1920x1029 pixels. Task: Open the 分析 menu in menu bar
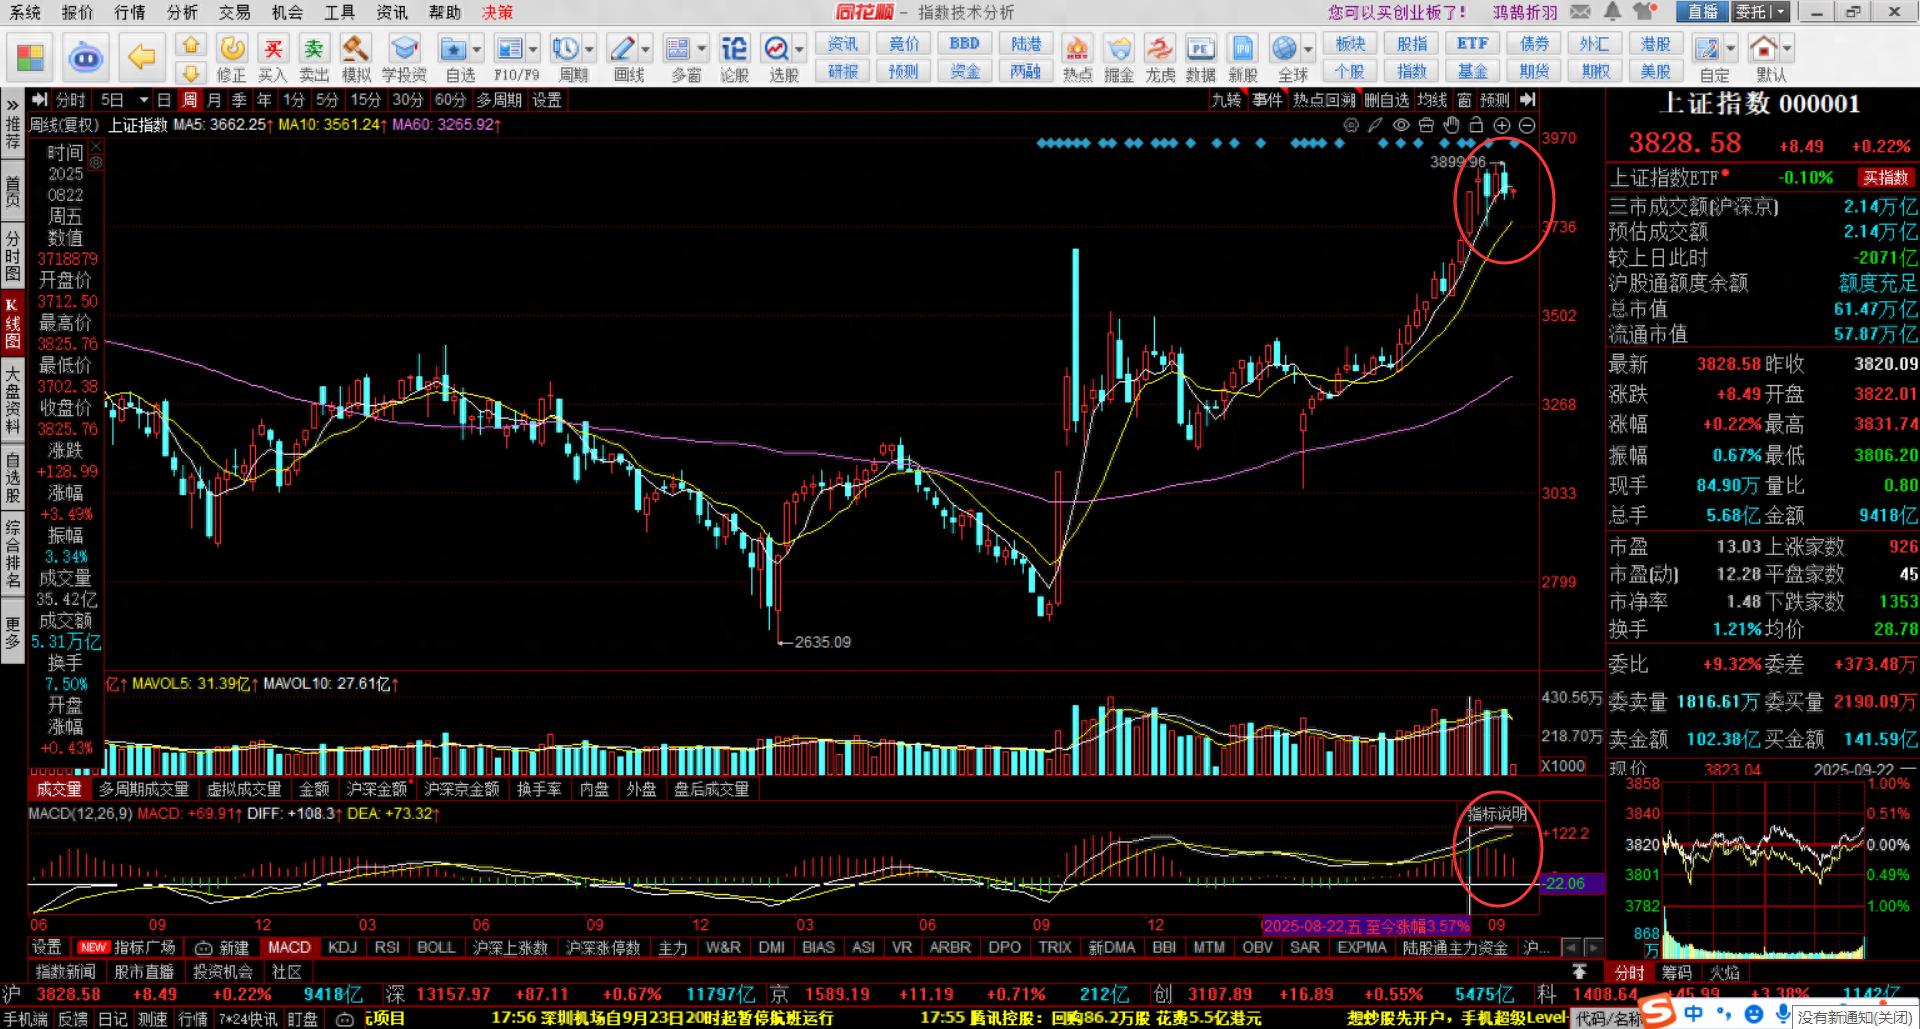[x=182, y=12]
